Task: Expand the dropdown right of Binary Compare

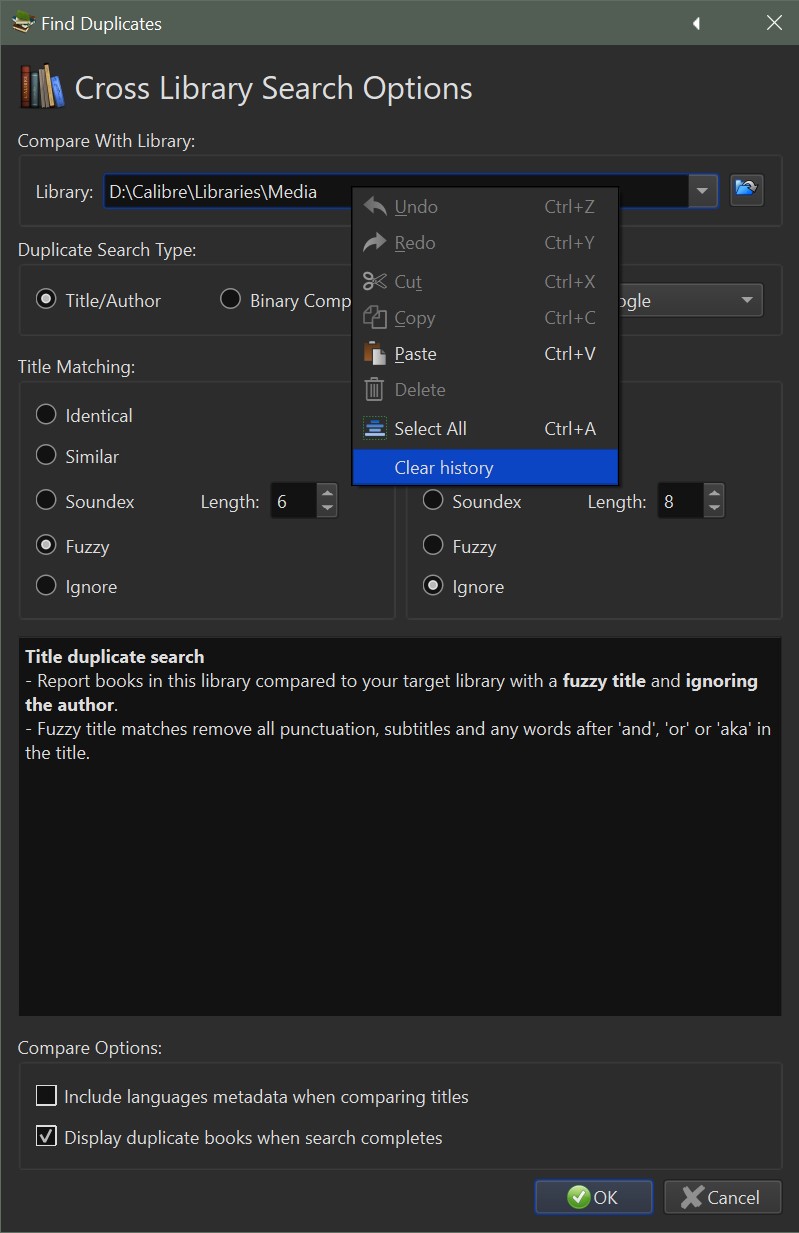Action: coord(746,300)
